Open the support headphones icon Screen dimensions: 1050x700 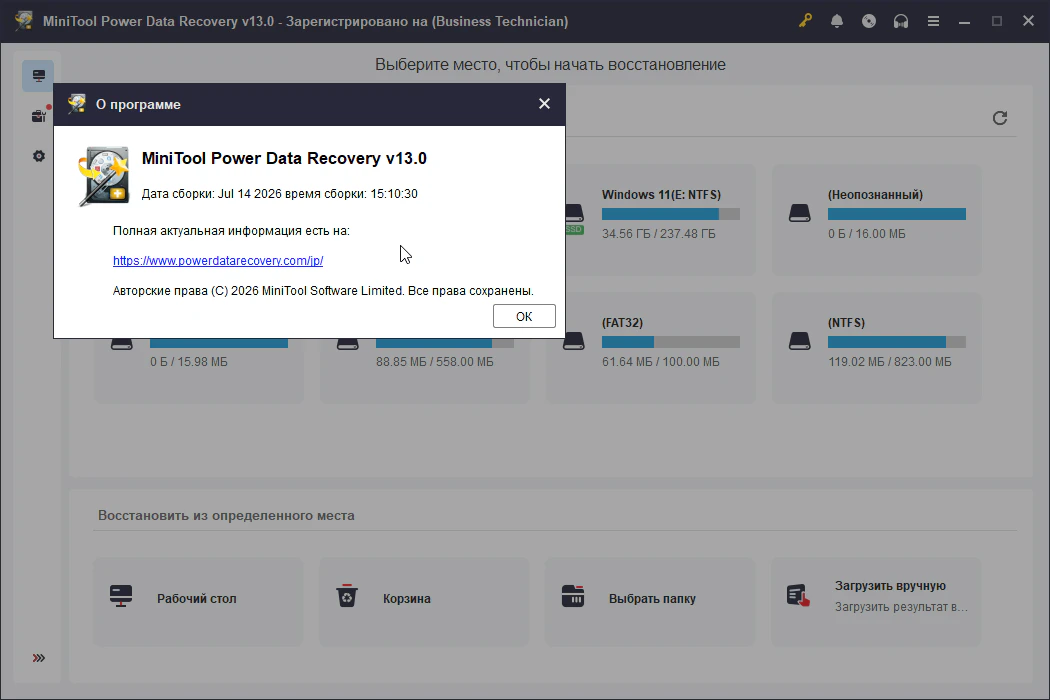tap(901, 21)
